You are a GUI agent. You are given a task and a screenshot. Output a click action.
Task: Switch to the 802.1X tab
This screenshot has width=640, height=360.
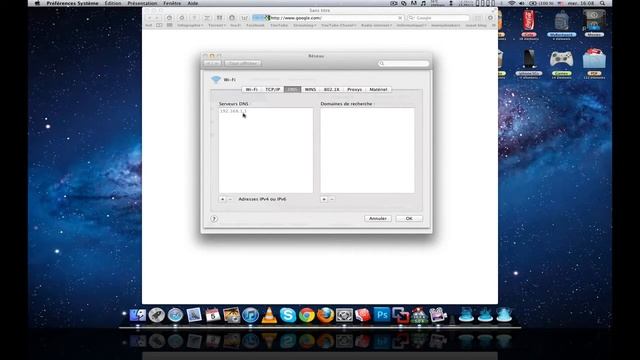click(x=331, y=89)
